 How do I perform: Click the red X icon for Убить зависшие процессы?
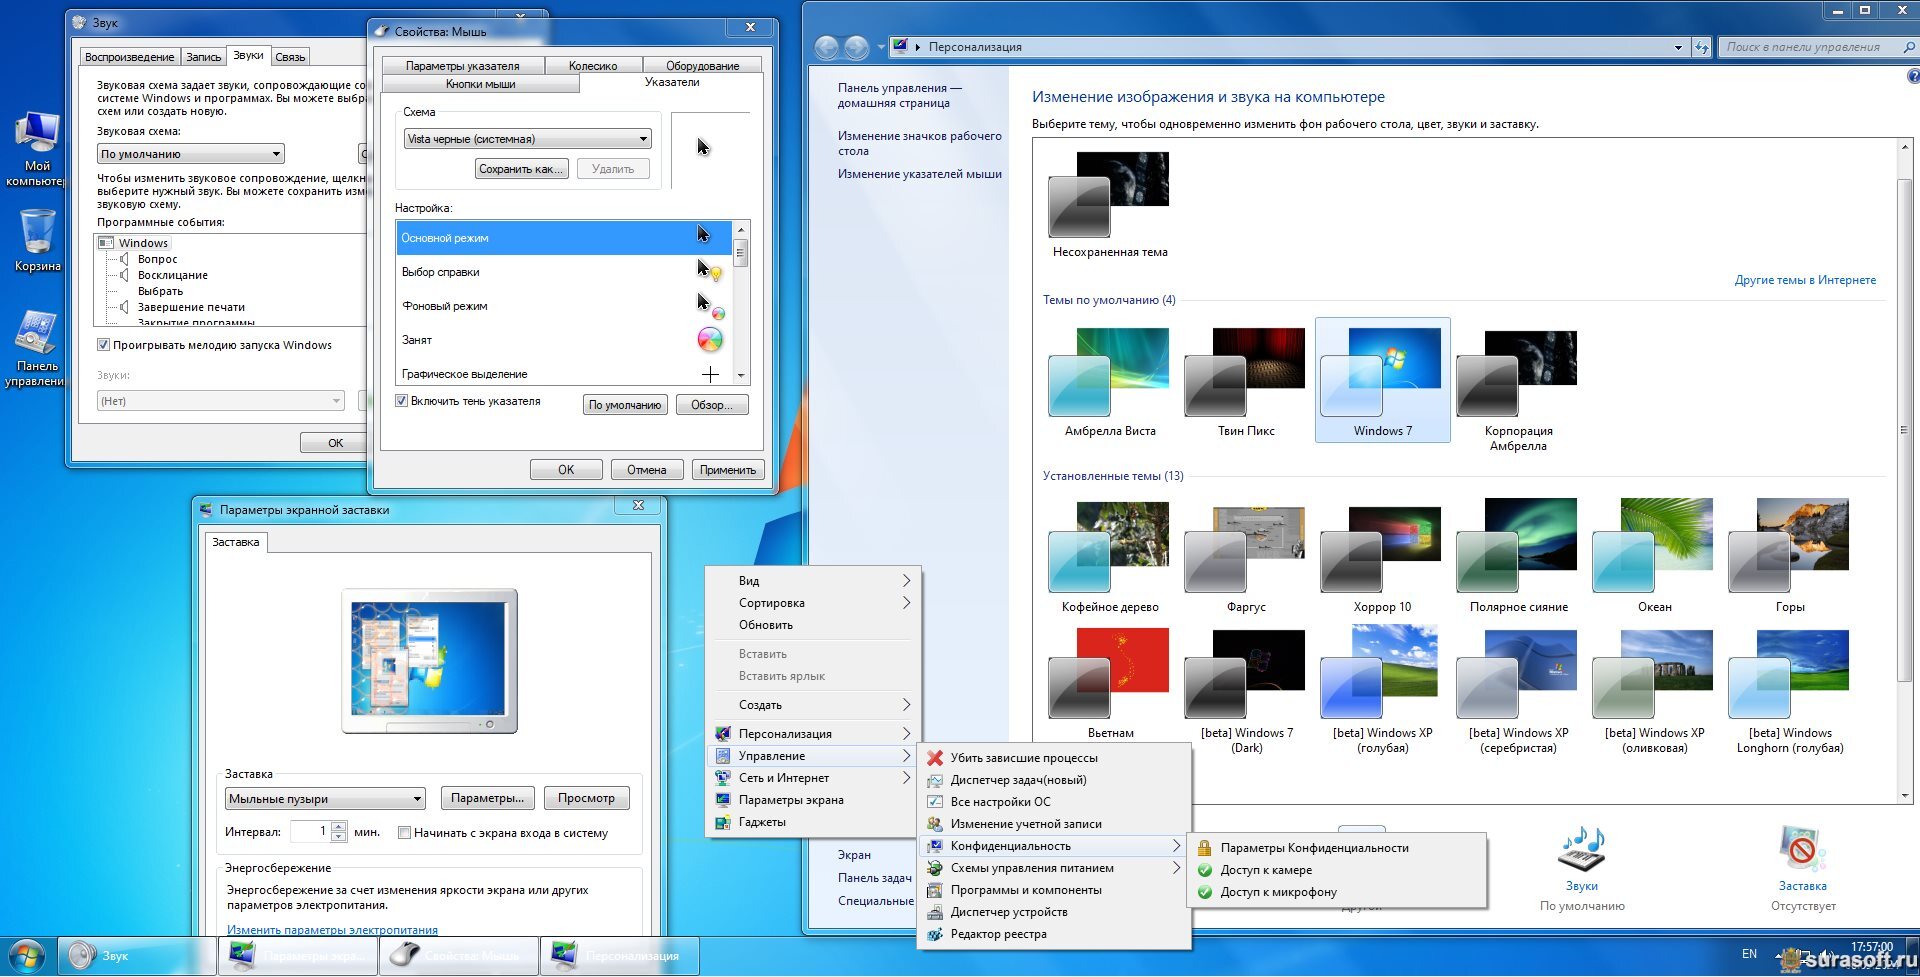coord(935,758)
